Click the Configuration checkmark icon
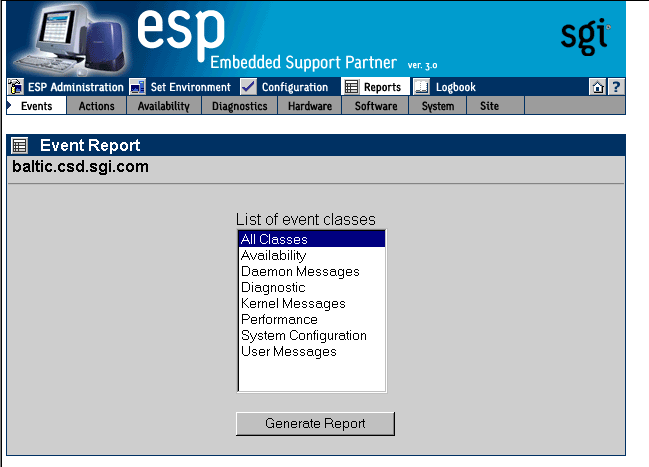 click(248, 87)
